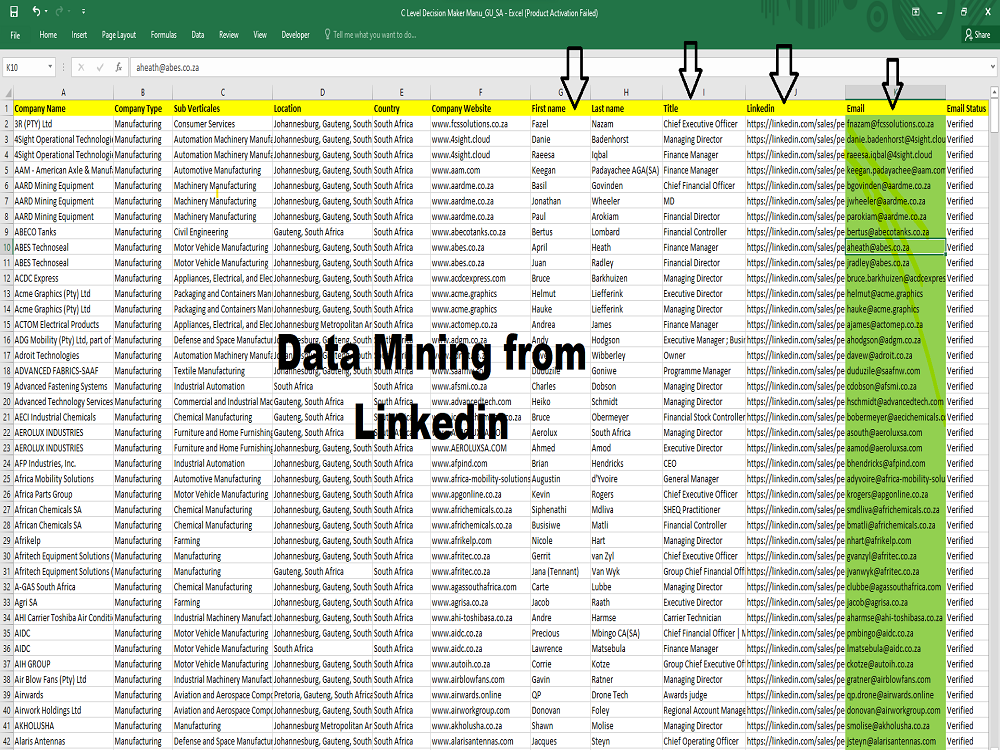Click the Cancel entry icon in formula bar
Viewport: 1000px width, 750px height.
click(81, 67)
